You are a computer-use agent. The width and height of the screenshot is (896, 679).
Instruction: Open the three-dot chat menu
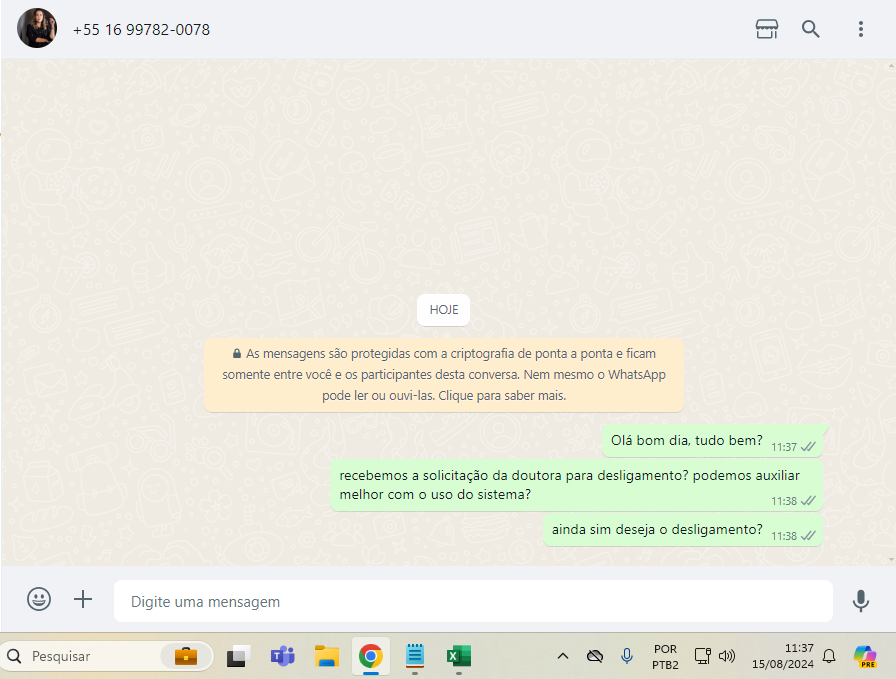860,29
